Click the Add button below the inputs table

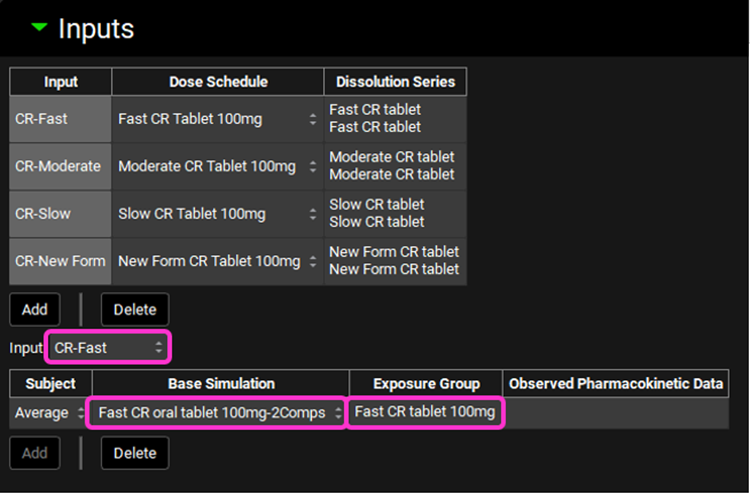(x=35, y=310)
